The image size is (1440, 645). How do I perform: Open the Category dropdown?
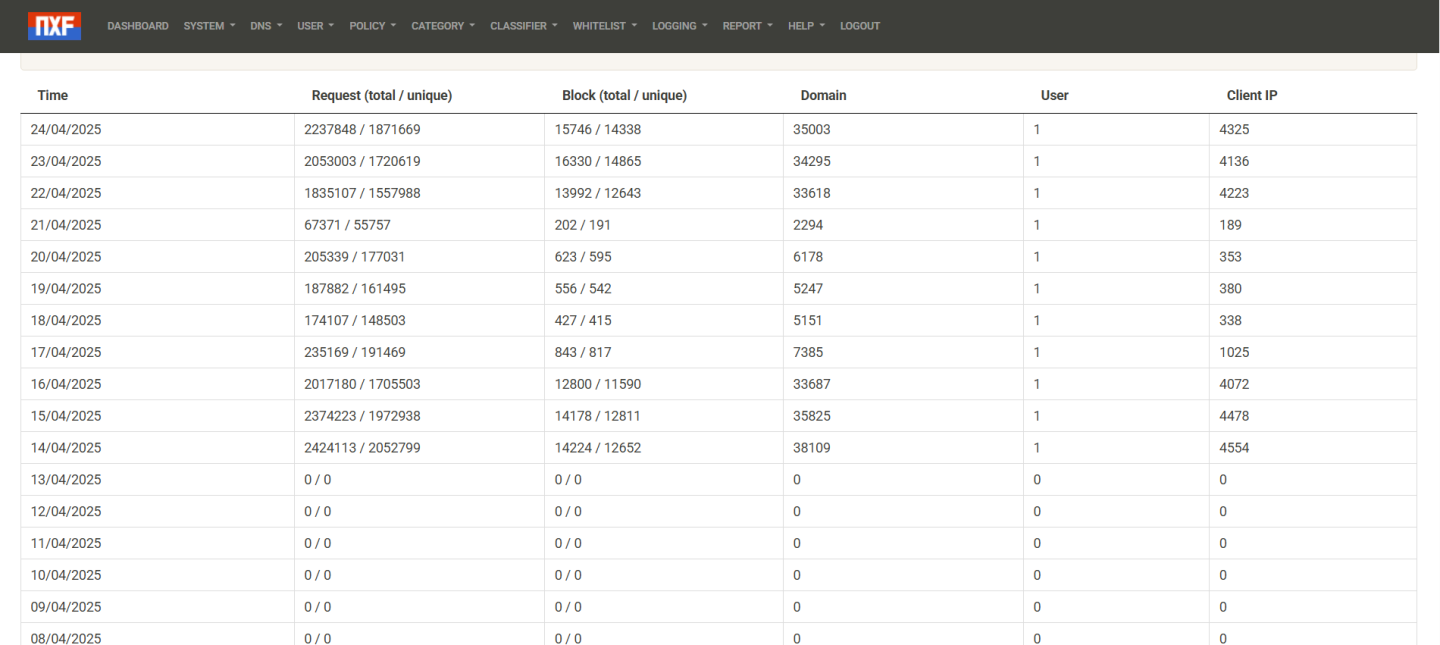click(443, 26)
